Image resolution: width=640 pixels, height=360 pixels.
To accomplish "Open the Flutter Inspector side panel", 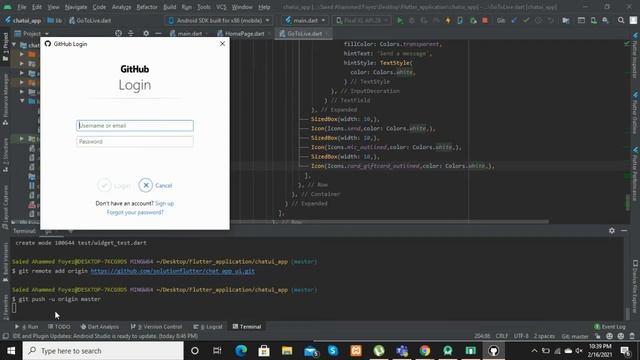I will [636, 56].
